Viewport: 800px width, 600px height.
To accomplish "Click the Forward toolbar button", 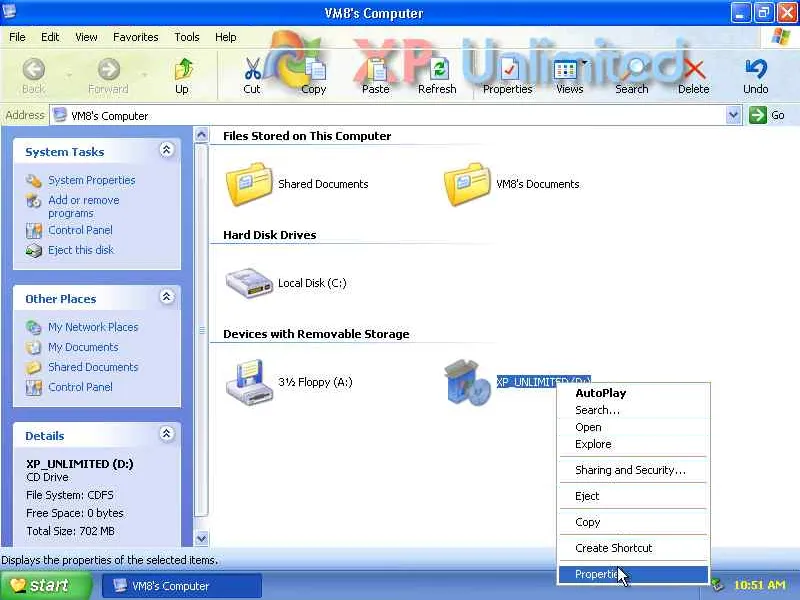I will [108, 76].
